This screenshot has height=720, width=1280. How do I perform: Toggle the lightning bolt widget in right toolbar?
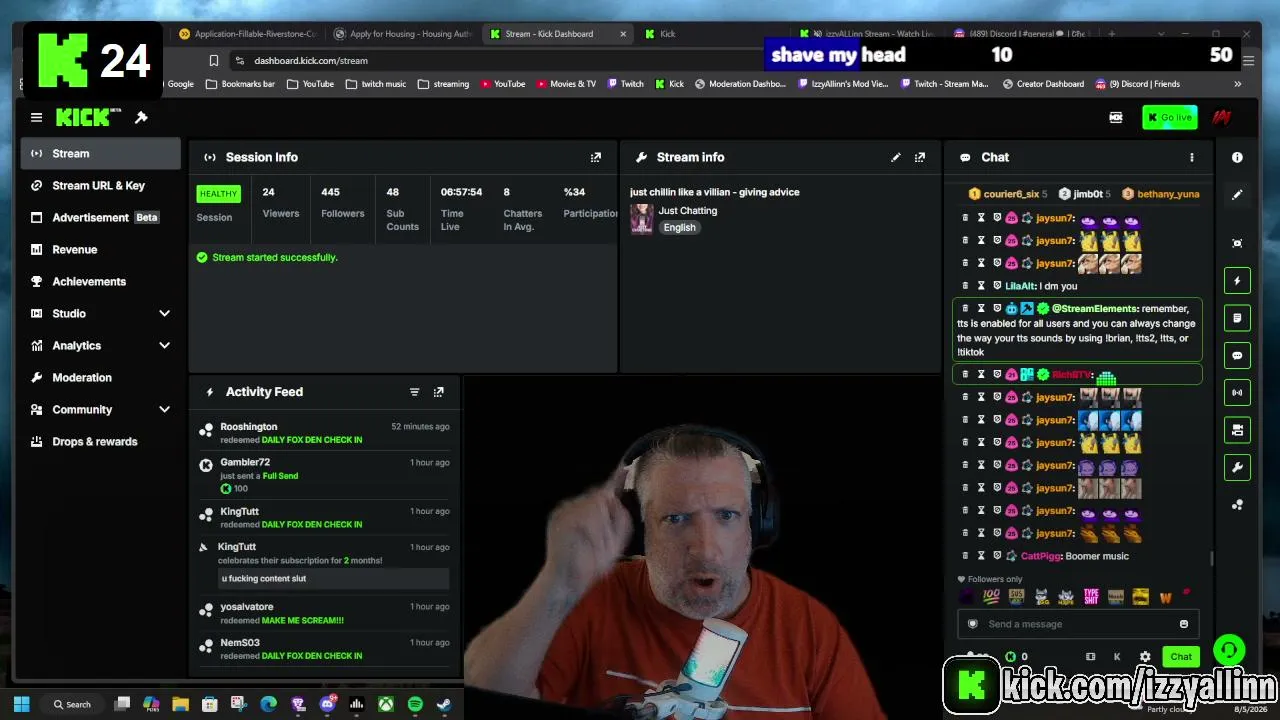(x=1237, y=281)
